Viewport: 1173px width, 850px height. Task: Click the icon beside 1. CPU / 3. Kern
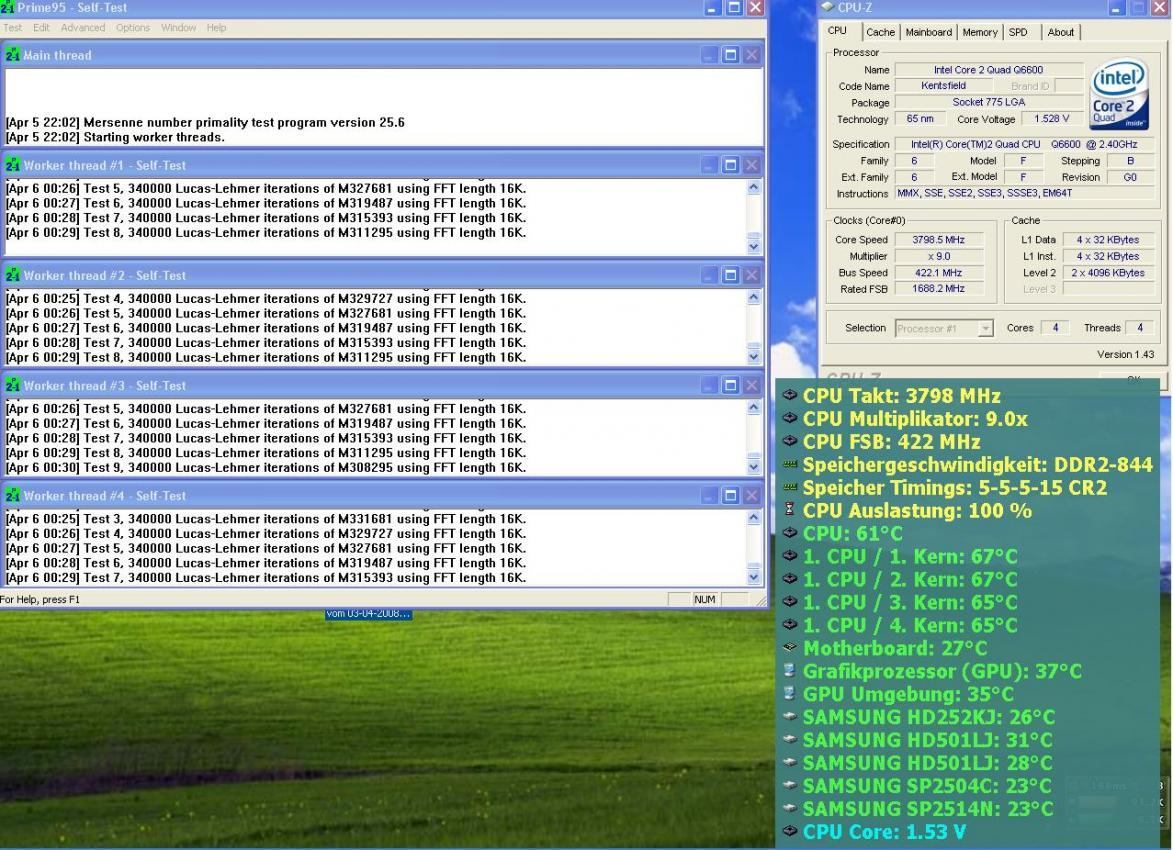(x=789, y=602)
